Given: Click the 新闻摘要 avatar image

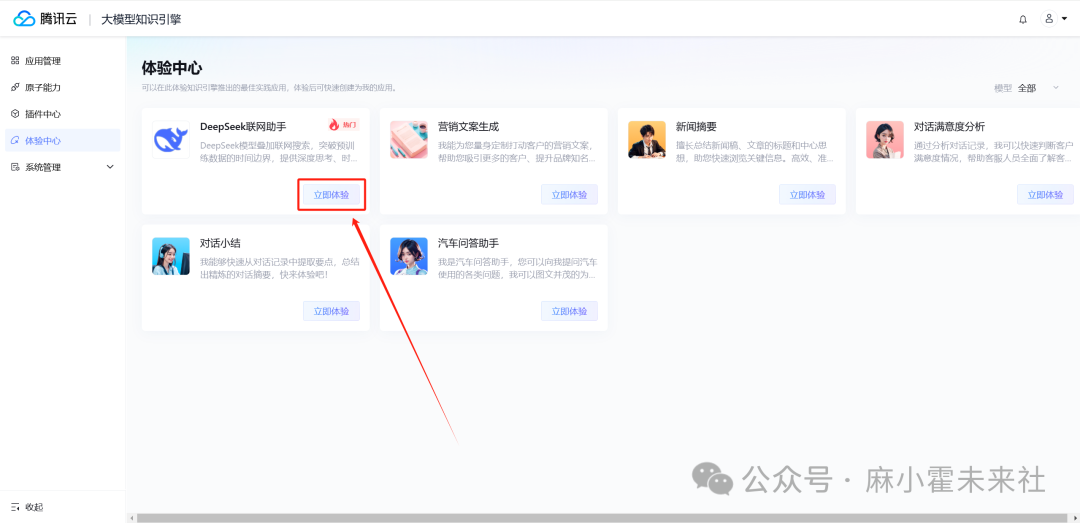Looking at the screenshot, I should click(647, 140).
